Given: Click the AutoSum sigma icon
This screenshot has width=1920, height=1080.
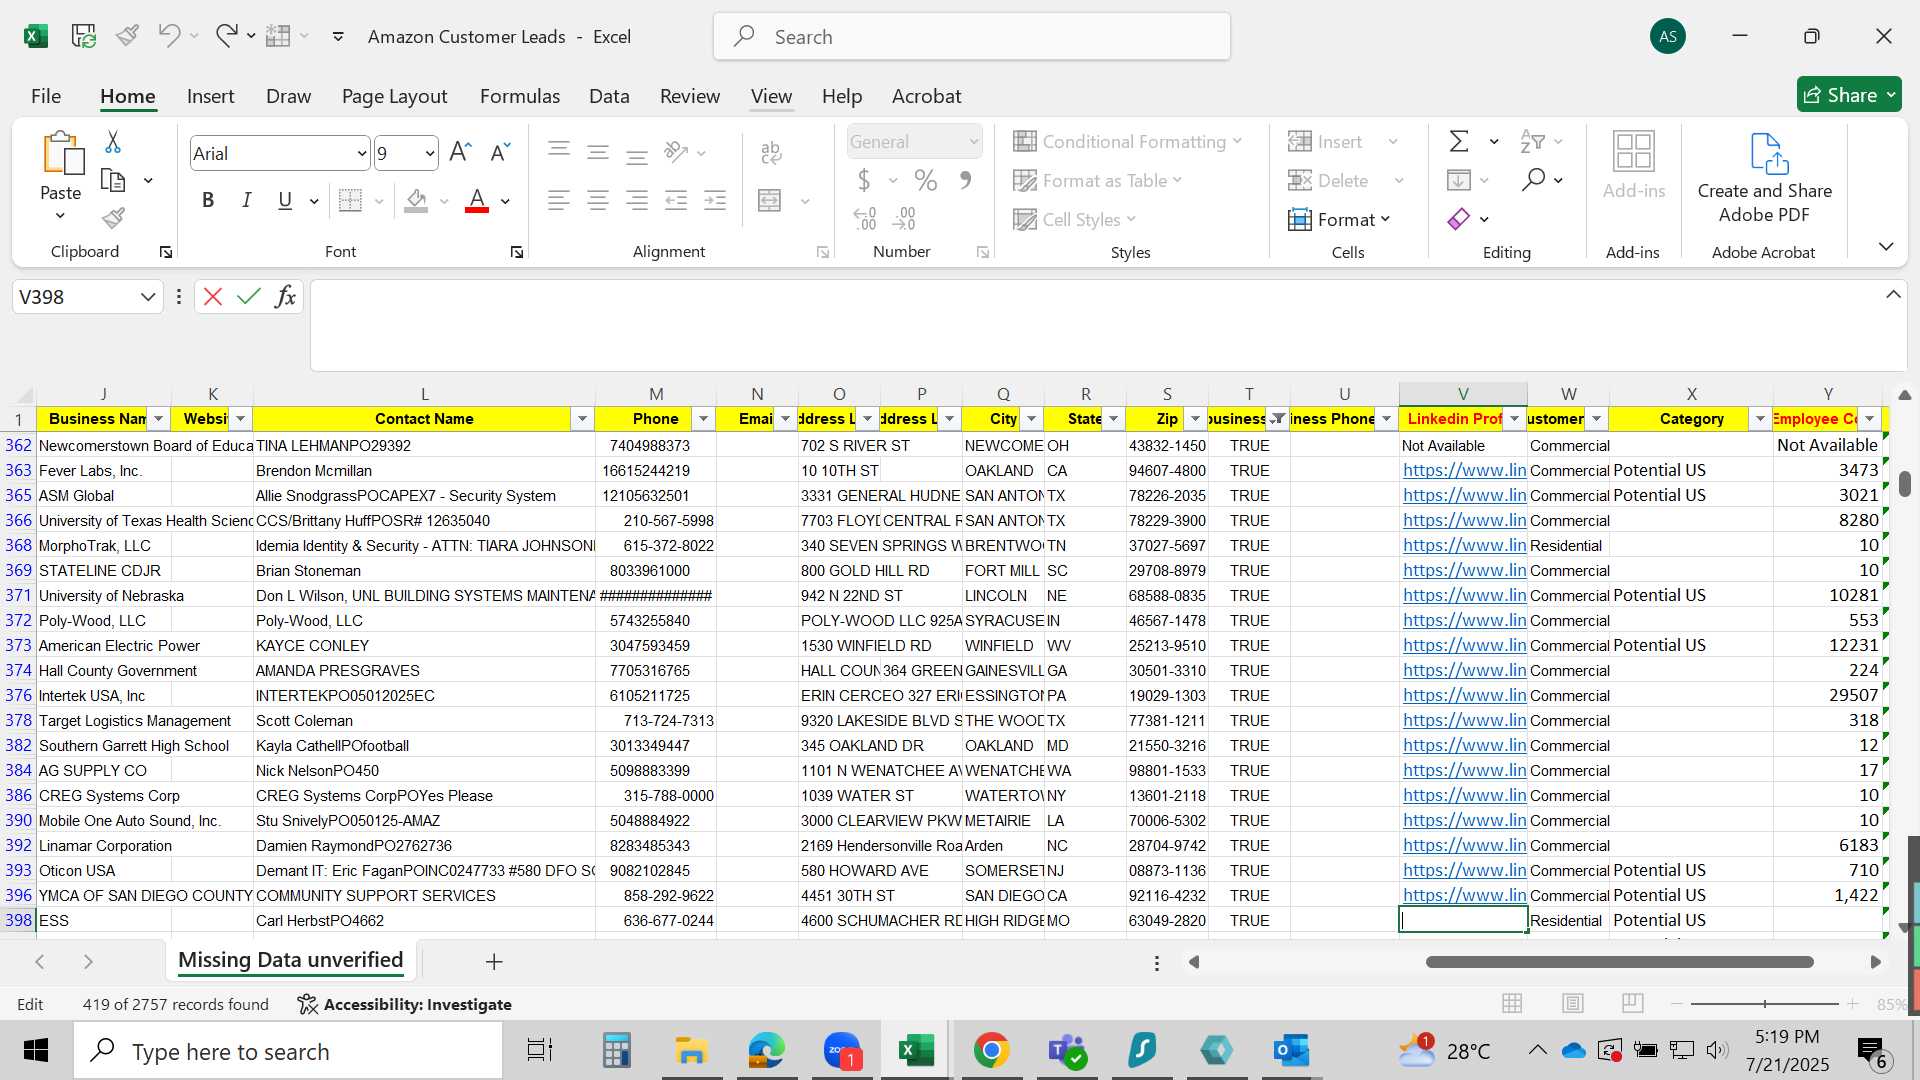Looking at the screenshot, I should 1459,141.
